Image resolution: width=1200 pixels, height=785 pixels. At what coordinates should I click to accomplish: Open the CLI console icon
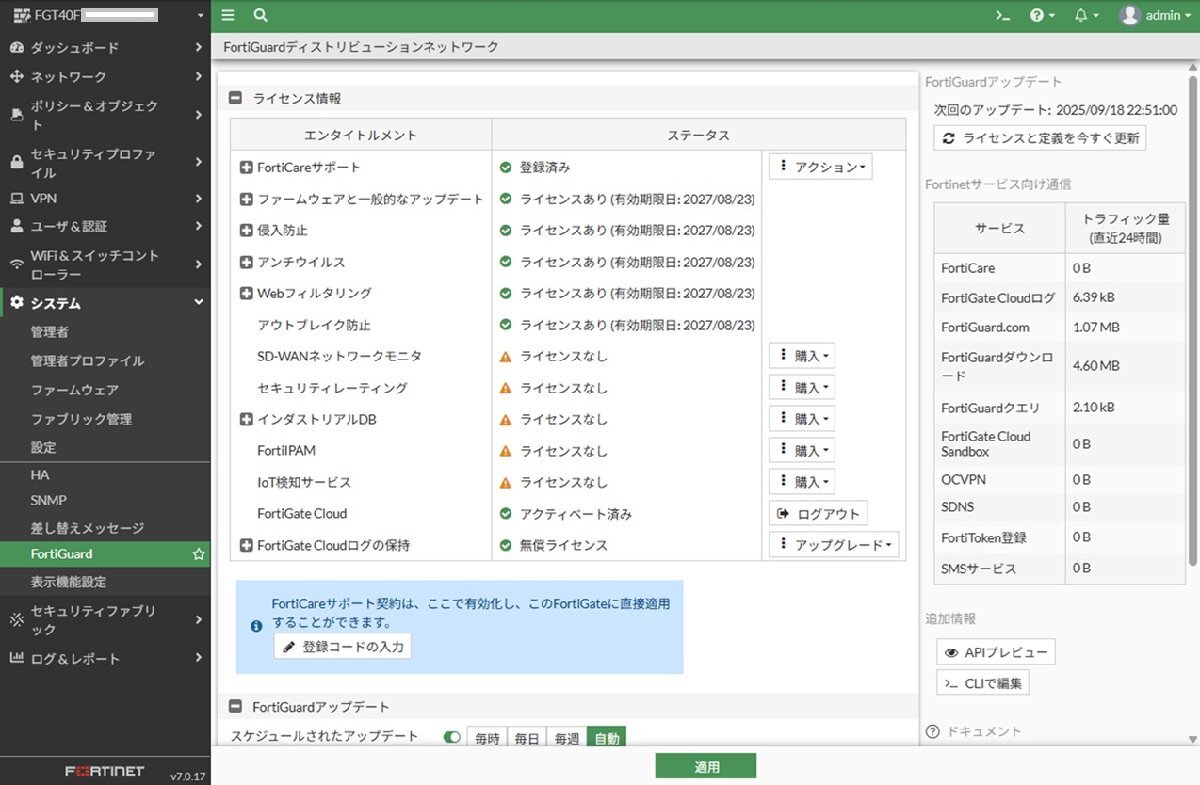coord(1003,15)
